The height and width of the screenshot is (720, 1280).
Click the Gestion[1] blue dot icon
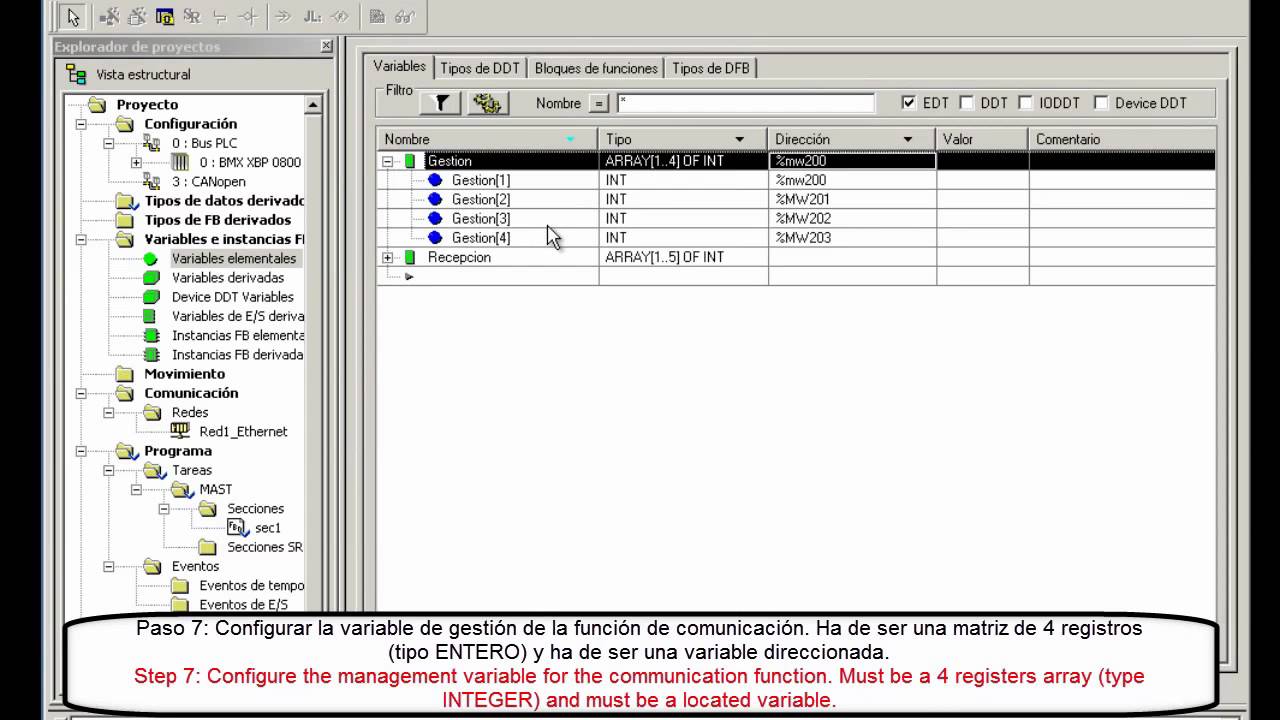[x=435, y=180]
